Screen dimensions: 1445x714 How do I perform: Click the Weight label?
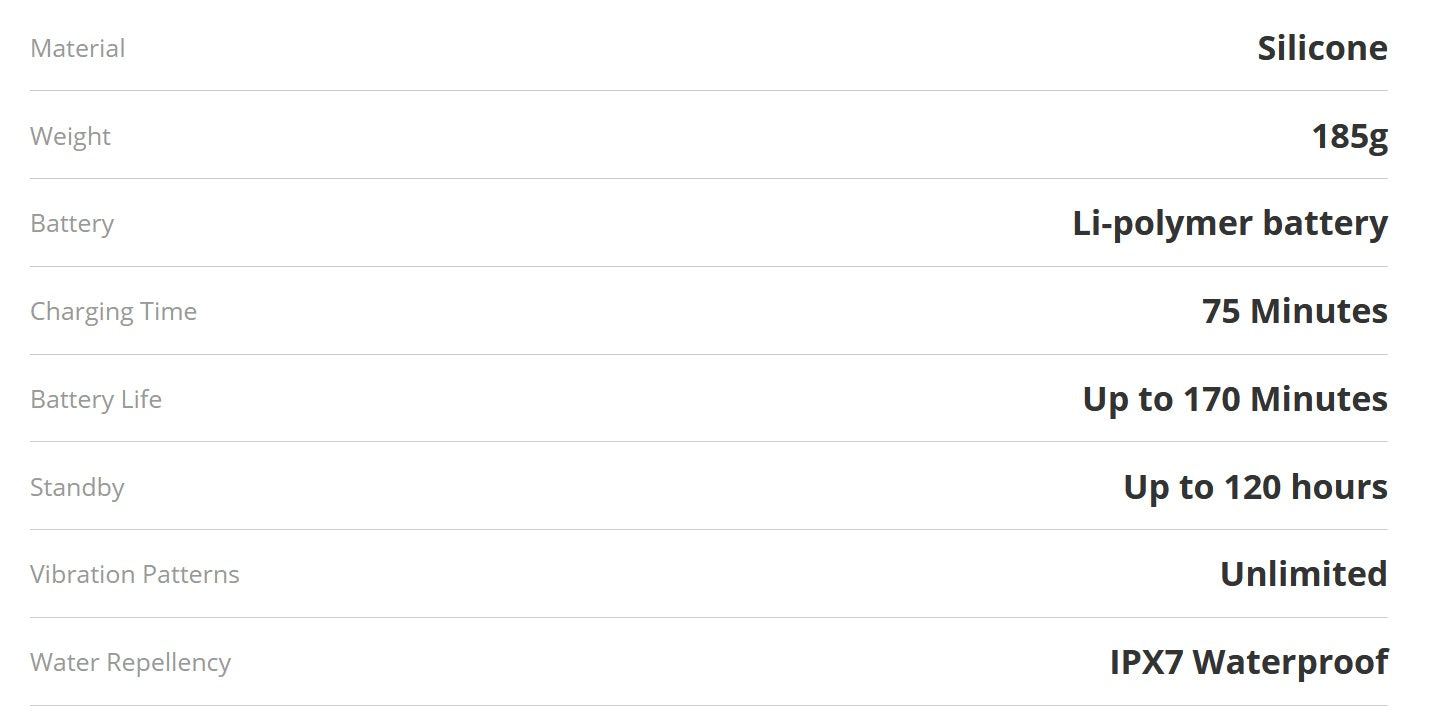(x=70, y=136)
